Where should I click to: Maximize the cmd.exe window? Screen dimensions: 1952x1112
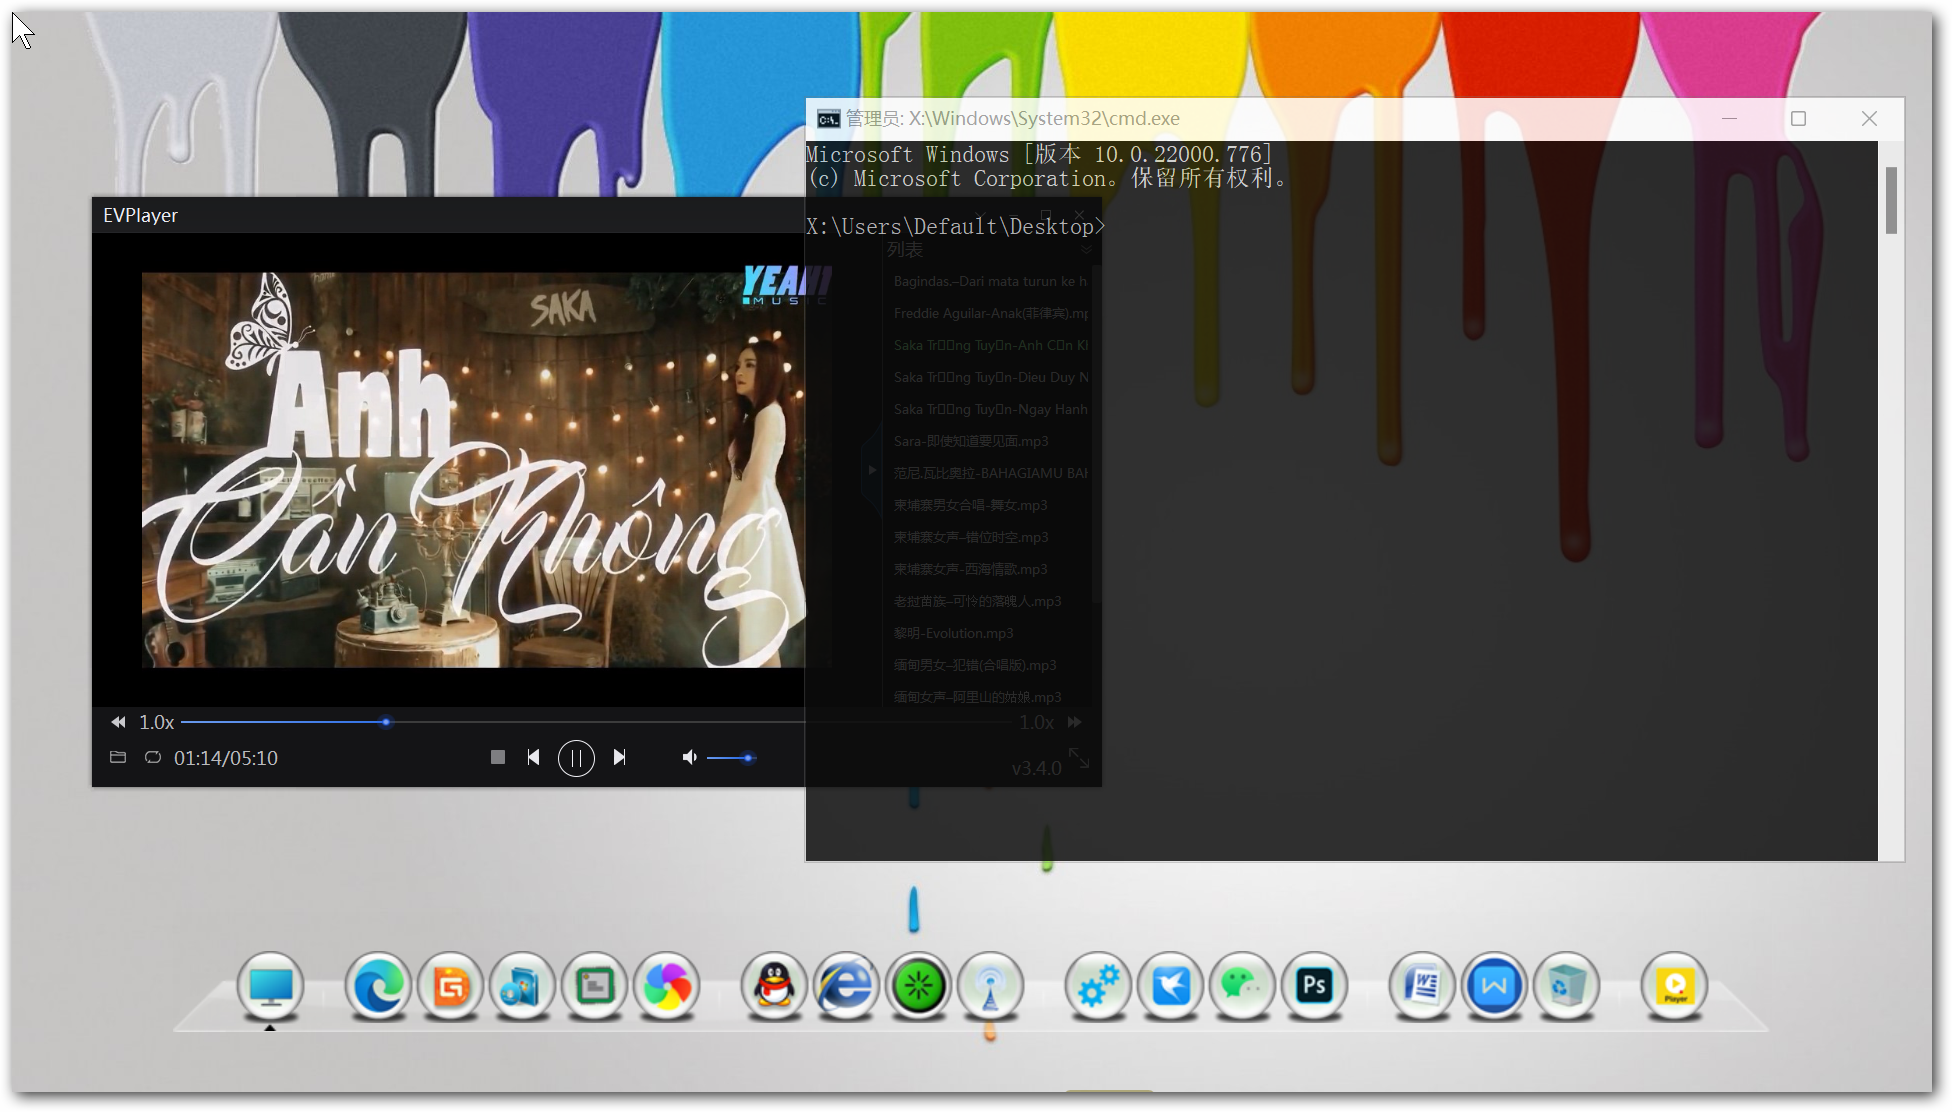1798,119
